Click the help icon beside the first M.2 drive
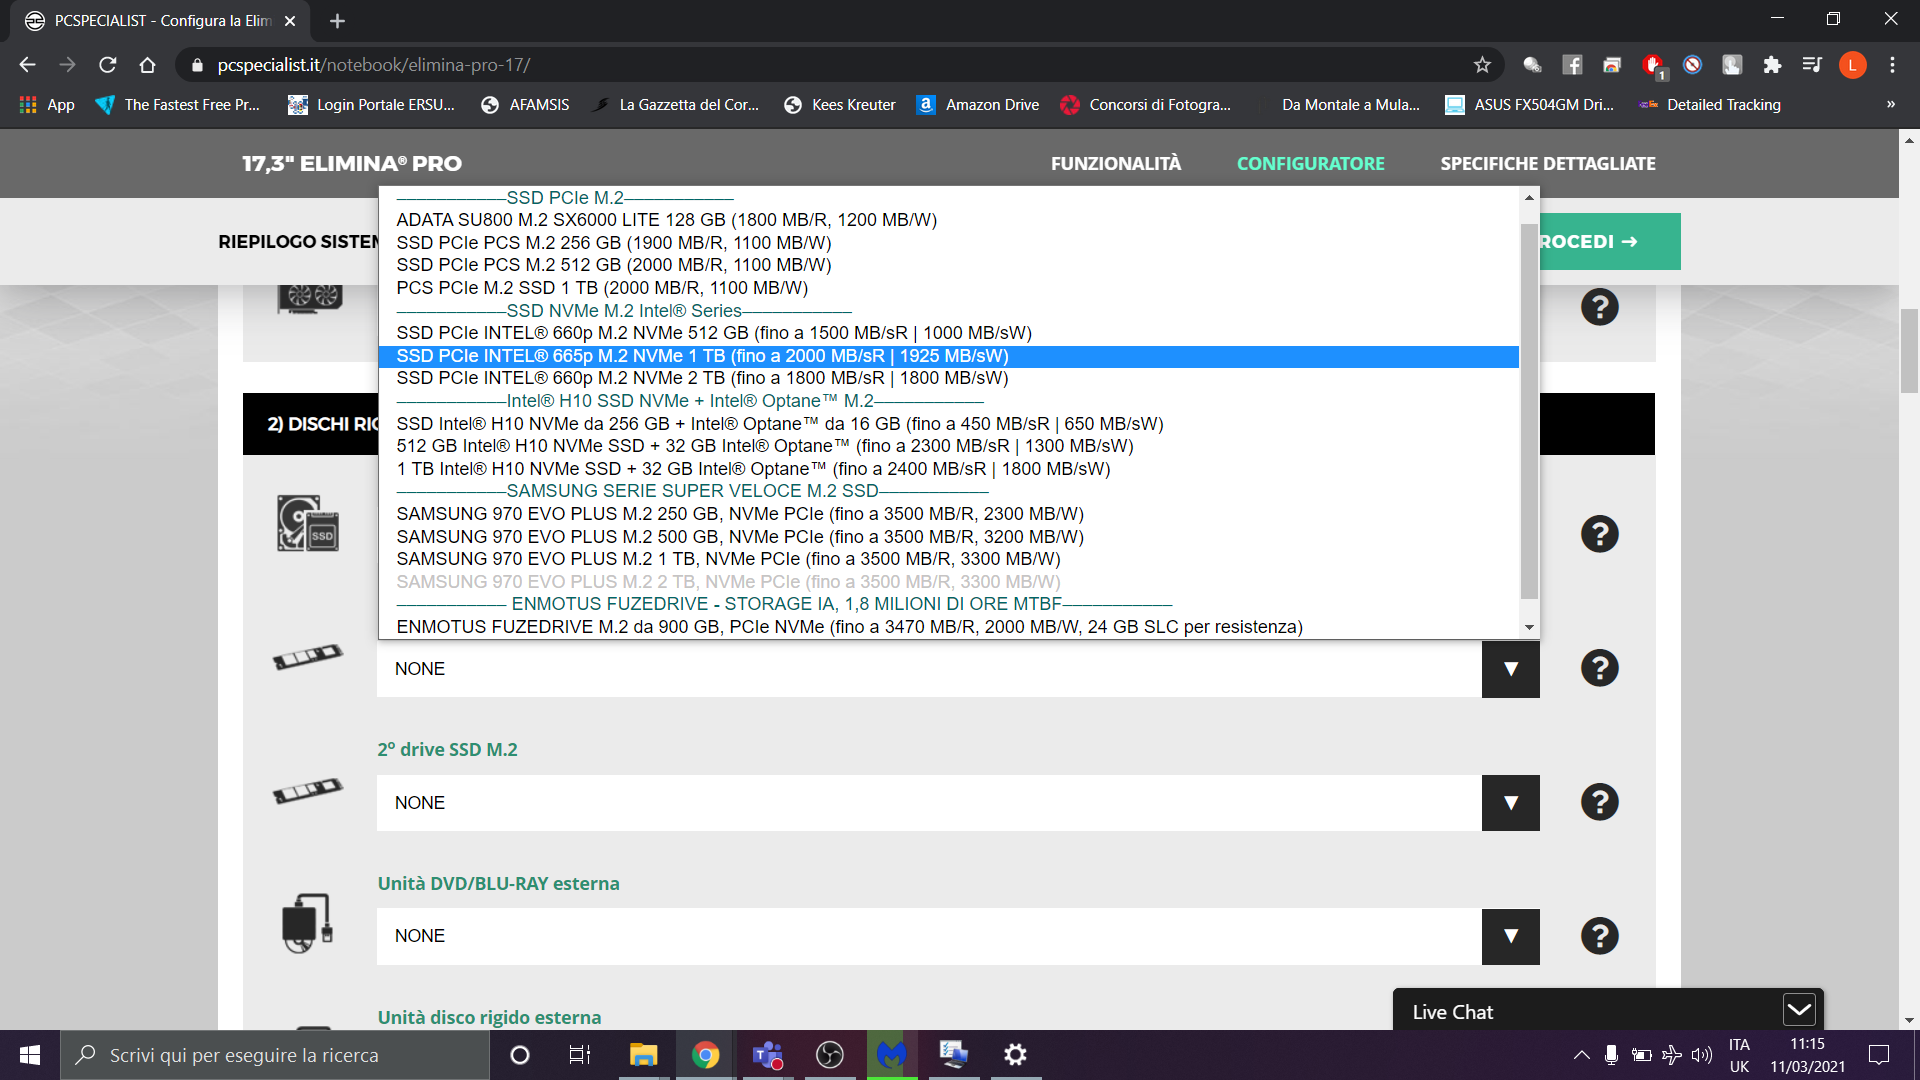Viewport: 1920px width, 1080px height. 1599,668
